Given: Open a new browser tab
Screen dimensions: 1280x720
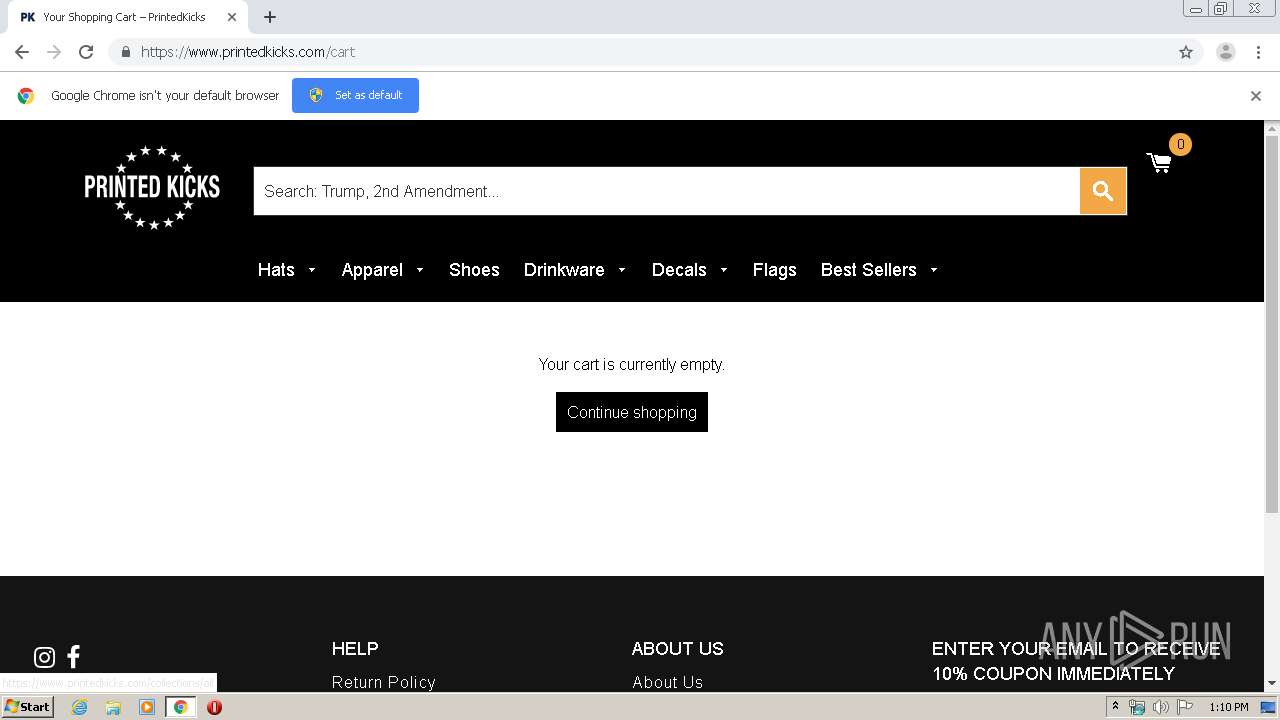Looking at the screenshot, I should pos(270,17).
